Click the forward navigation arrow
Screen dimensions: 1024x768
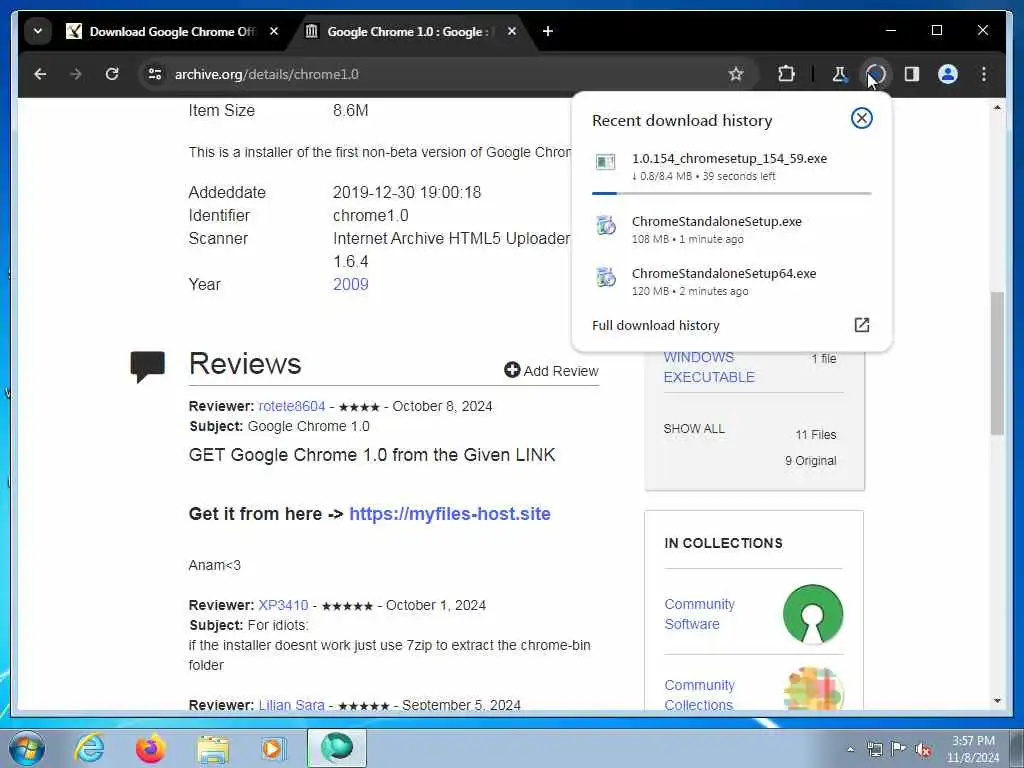76,74
